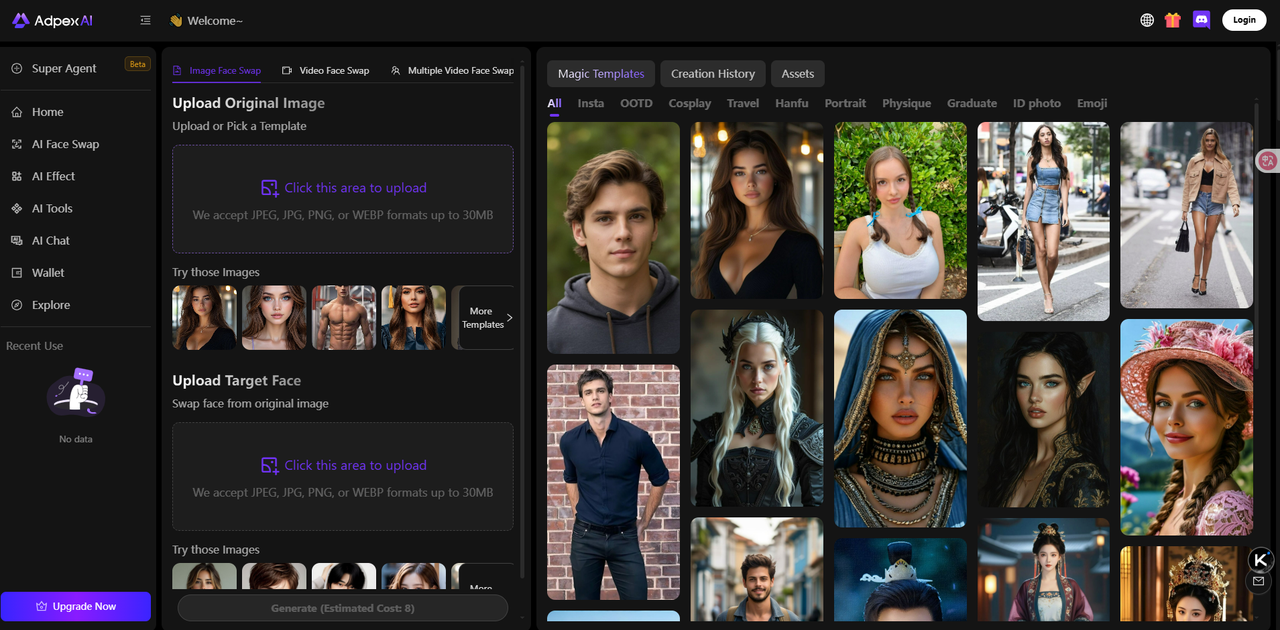Select the Hanfu template category

(792, 103)
